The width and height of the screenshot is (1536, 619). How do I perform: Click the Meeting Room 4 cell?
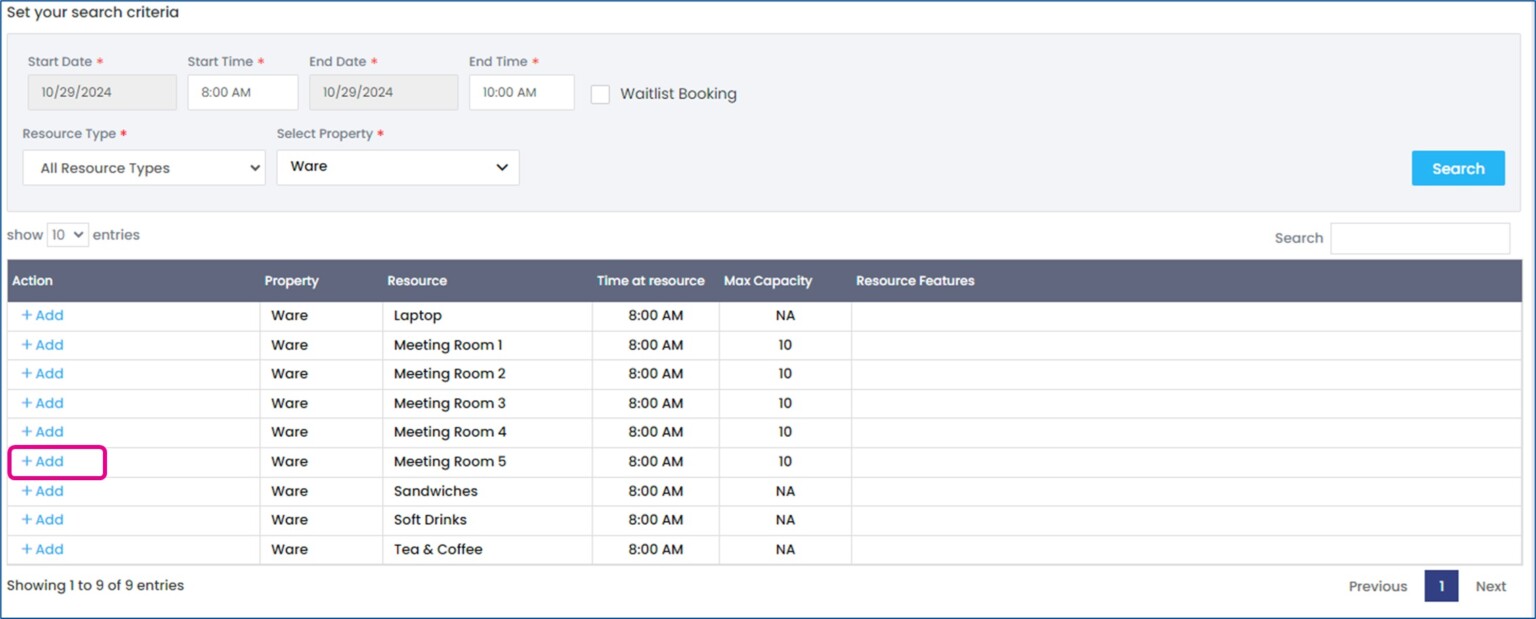[x=487, y=432]
